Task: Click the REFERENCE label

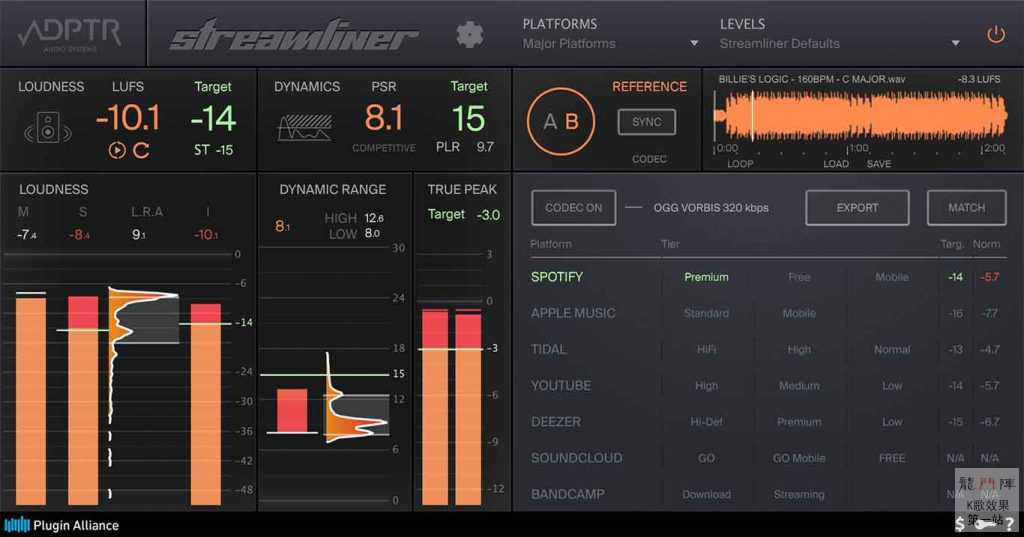Action: (649, 87)
